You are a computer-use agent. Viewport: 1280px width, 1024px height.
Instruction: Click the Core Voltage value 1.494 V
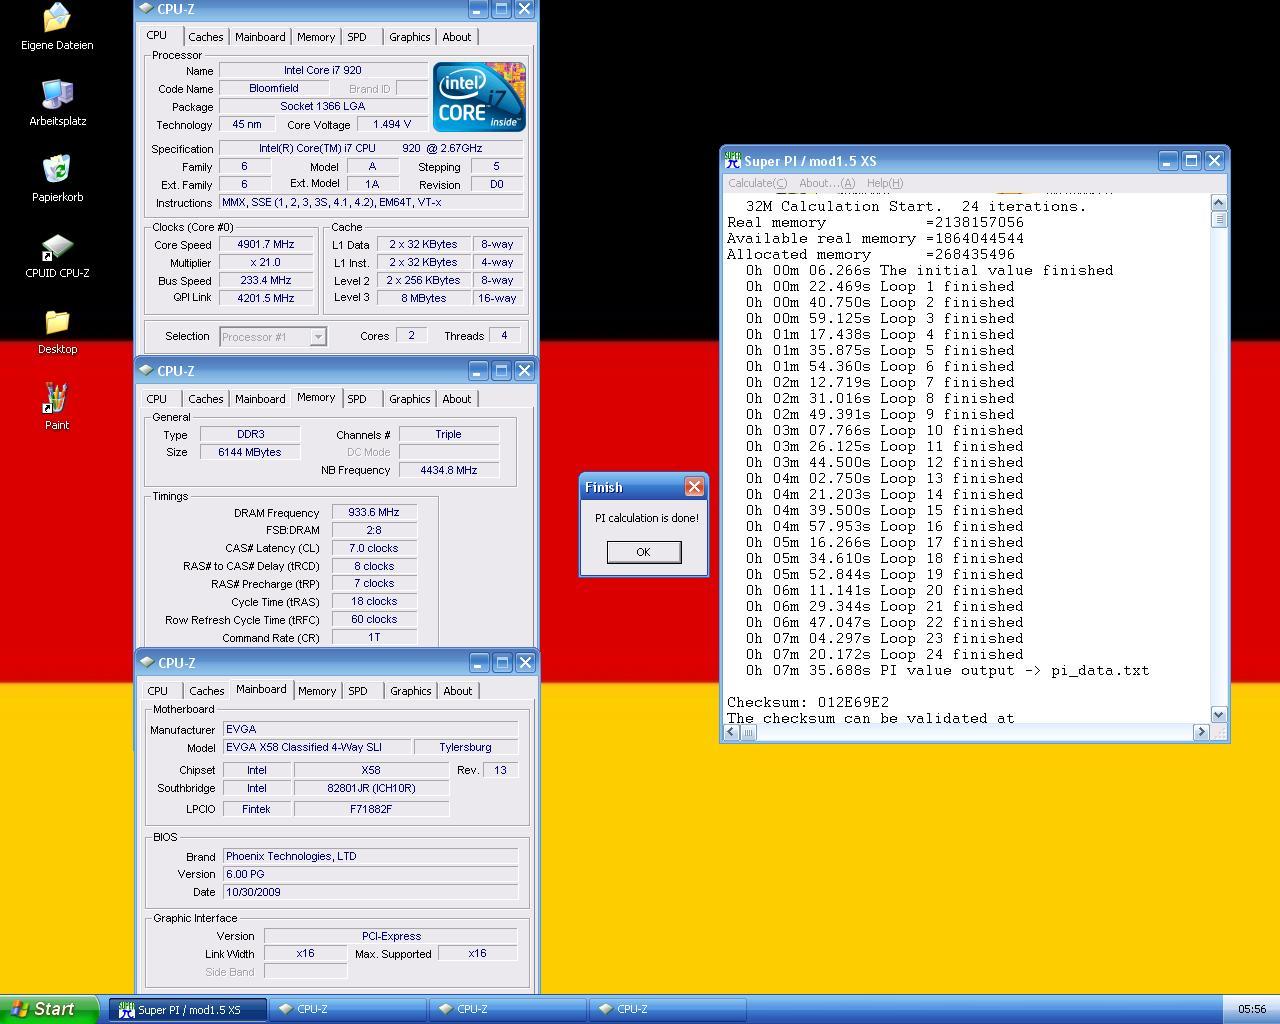click(x=392, y=125)
